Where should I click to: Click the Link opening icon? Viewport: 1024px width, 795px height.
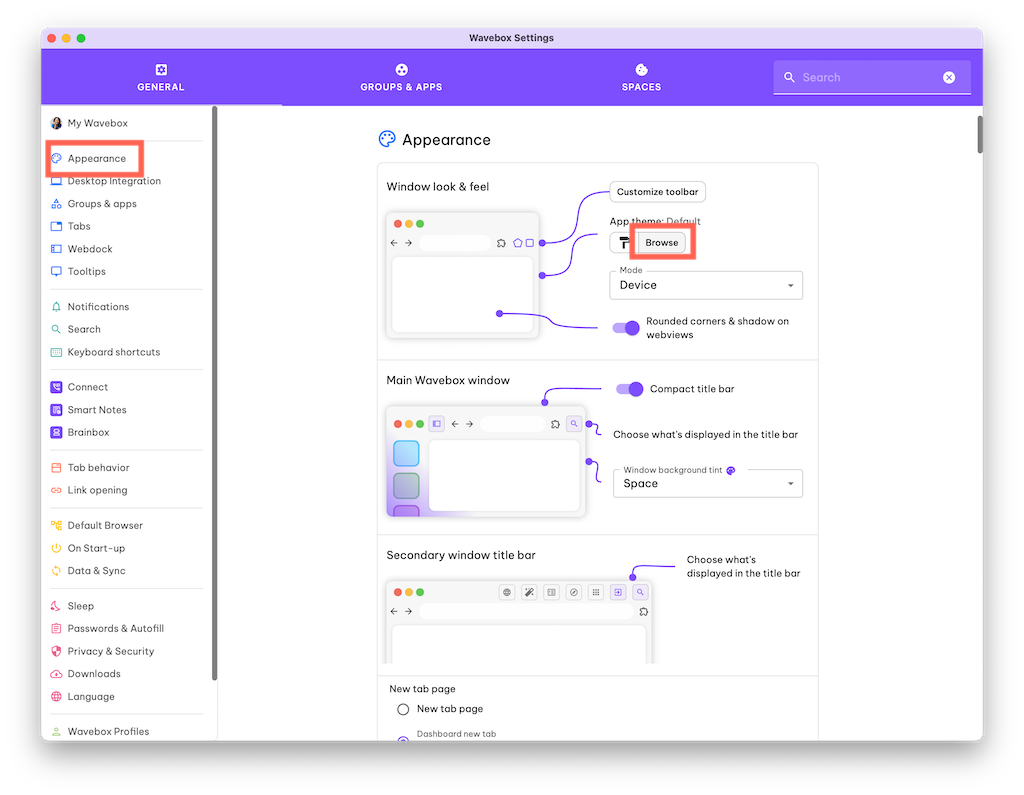click(56, 490)
